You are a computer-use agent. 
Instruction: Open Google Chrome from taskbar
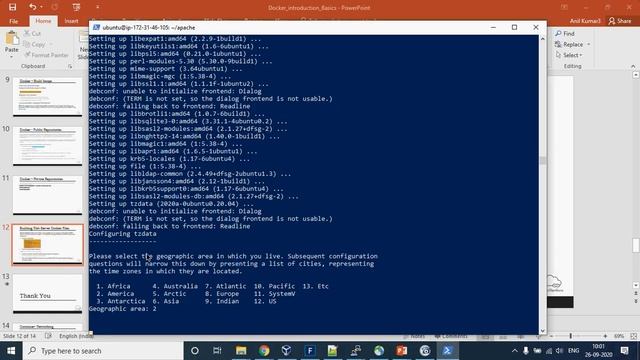264,351
